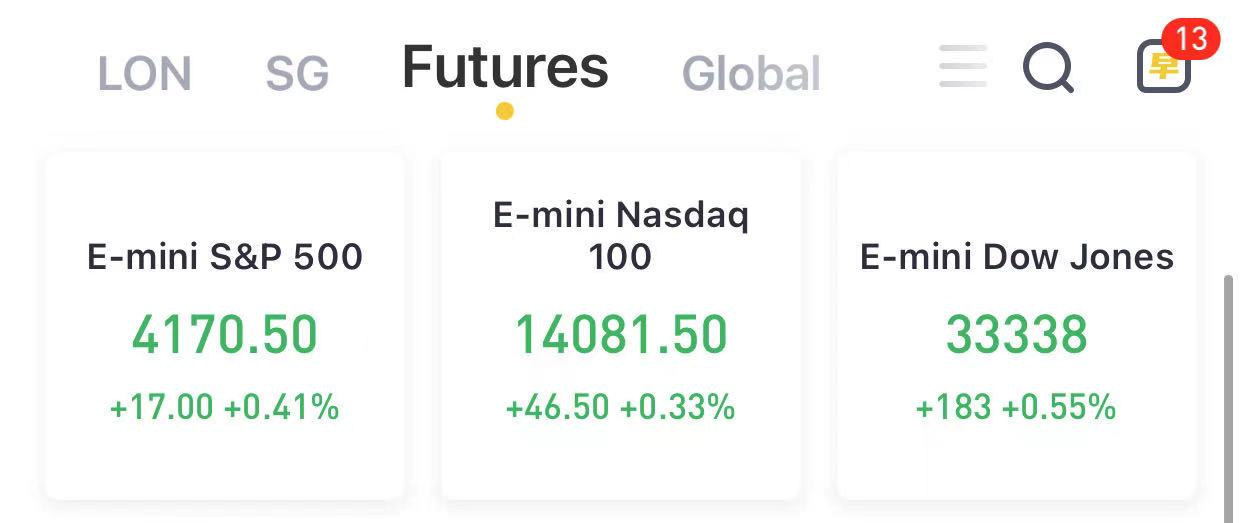1242x523 pixels.
Task: Click the 14081.50 price value
Action: click(621, 335)
